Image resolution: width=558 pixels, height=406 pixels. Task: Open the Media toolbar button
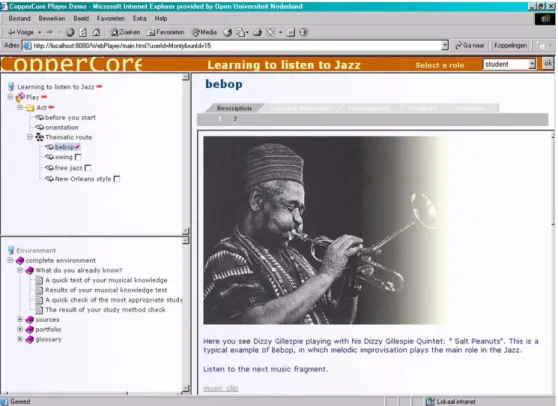point(204,32)
